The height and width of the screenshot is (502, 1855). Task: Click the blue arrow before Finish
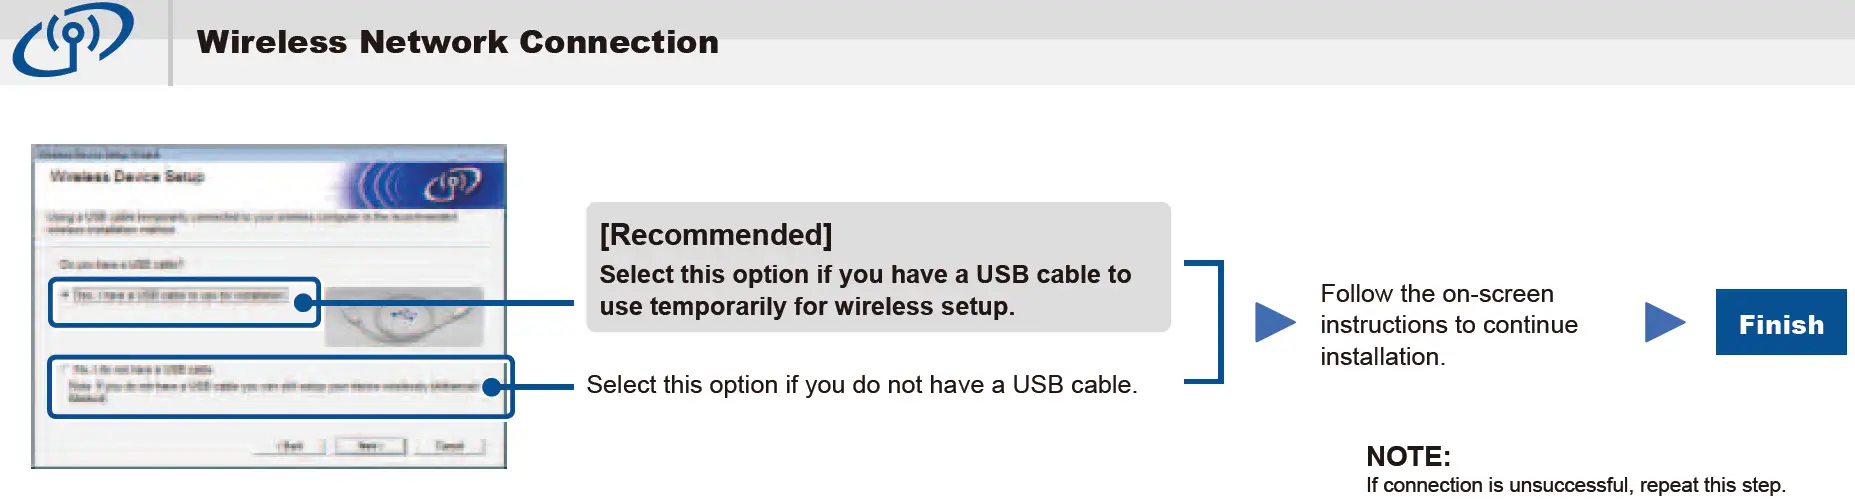(1664, 322)
